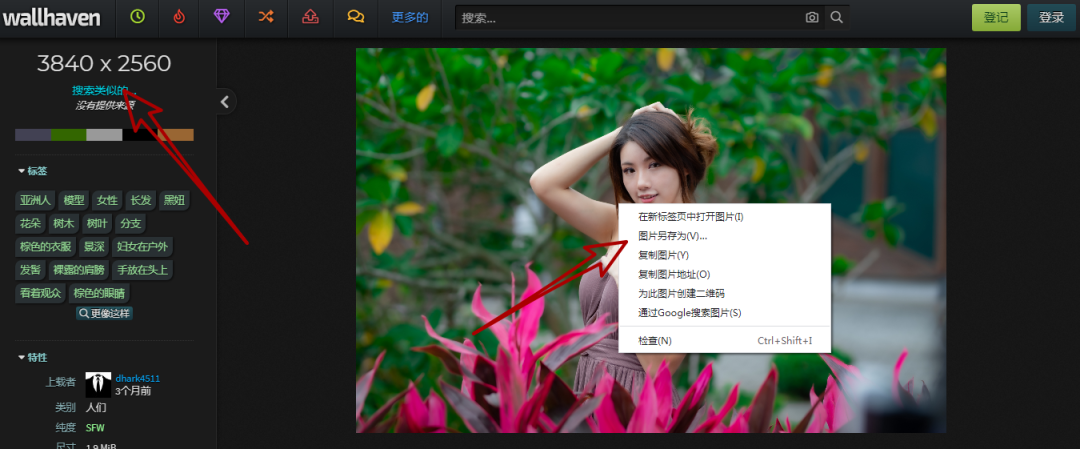Click the 3840 x 2560 resolution heading
1080x449 pixels.
click(x=104, y=63)
